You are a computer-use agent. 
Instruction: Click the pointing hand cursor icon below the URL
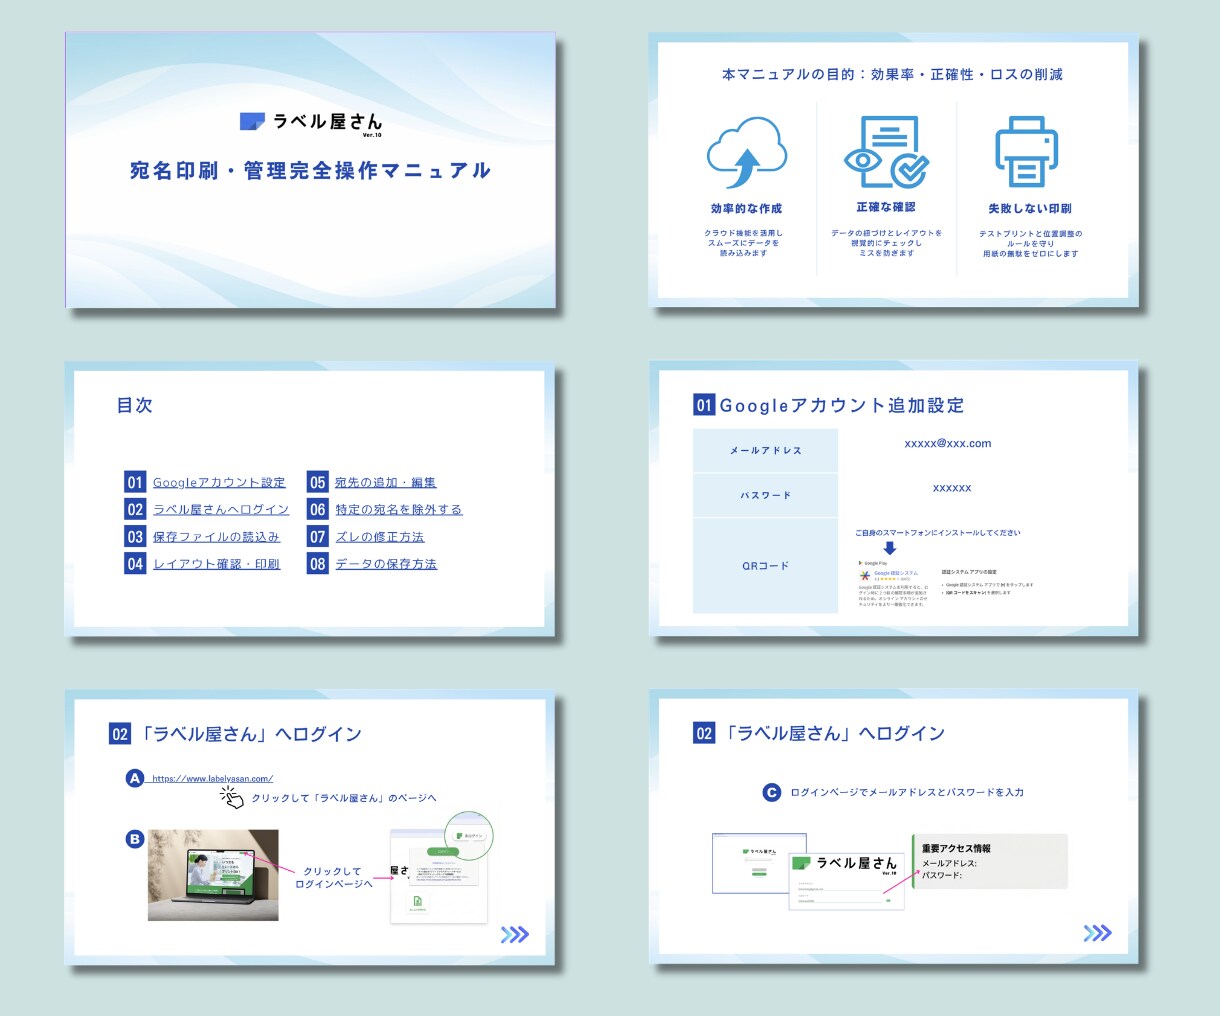[232, 797]
